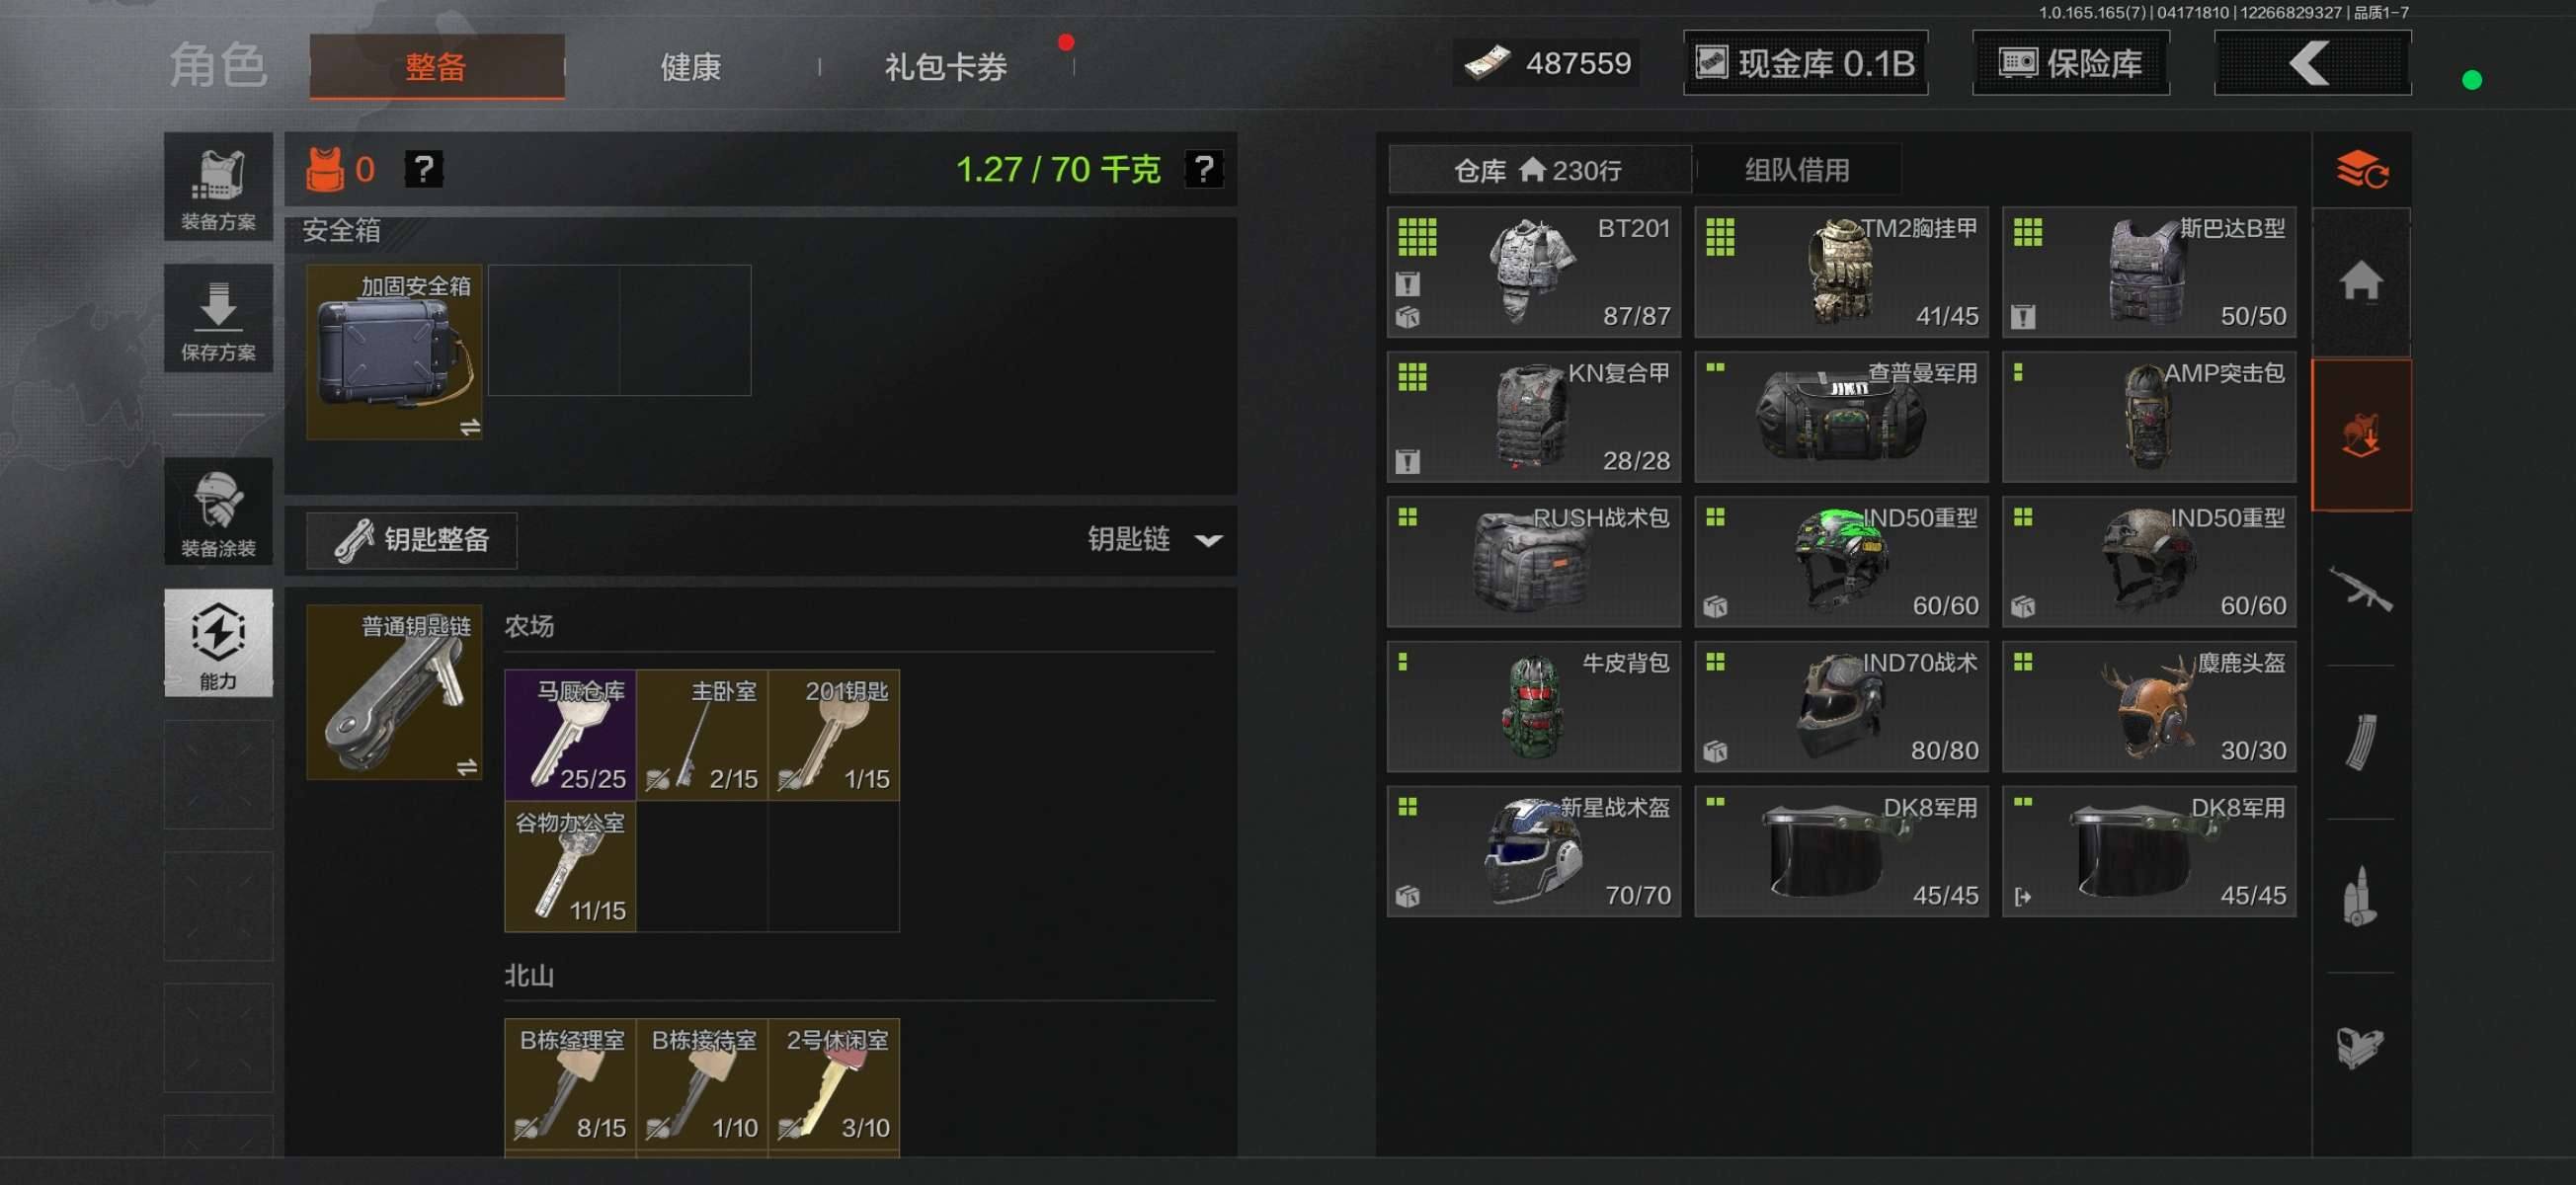
Task: Select the rifle weapons category icon
Action: coord(2361,589)
